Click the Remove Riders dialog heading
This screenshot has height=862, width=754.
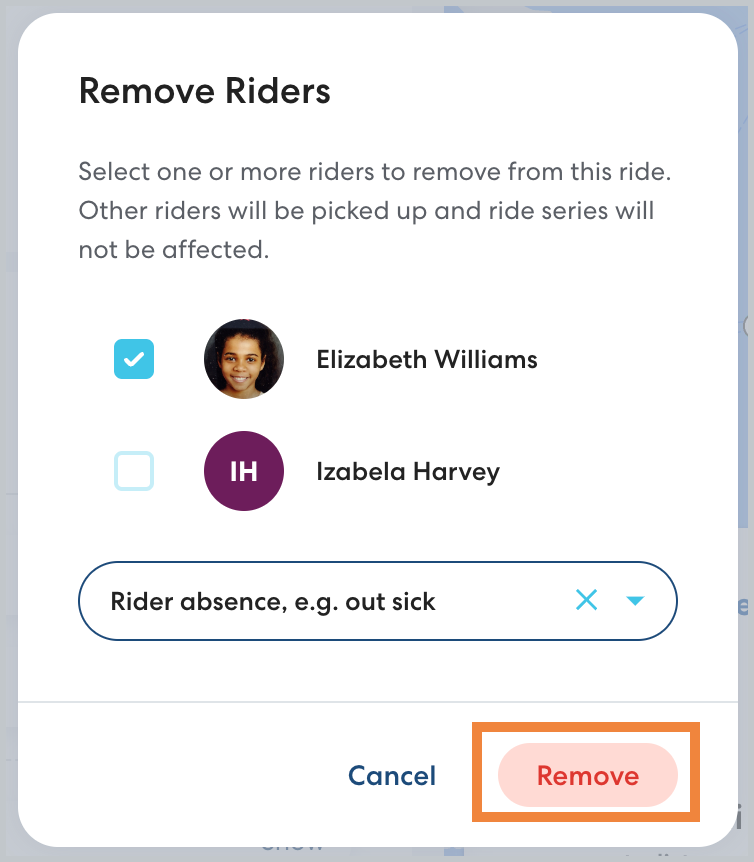click(204, 92)
